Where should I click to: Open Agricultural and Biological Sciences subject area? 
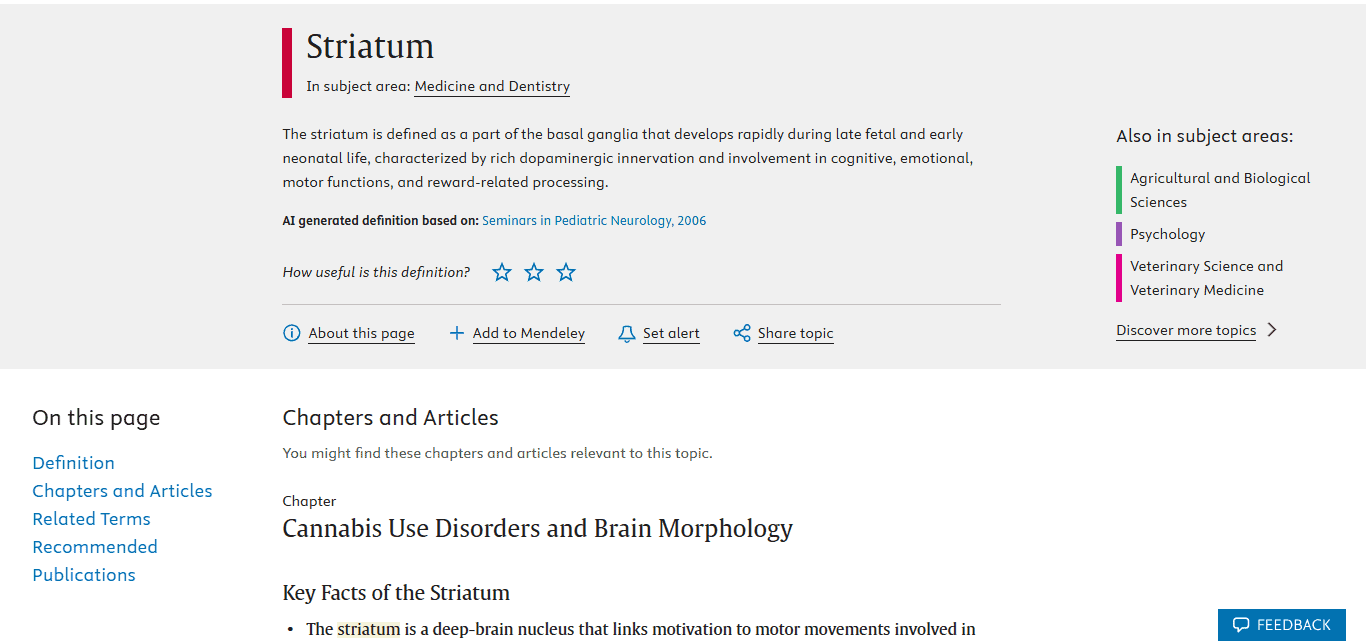coord(1220,190)
